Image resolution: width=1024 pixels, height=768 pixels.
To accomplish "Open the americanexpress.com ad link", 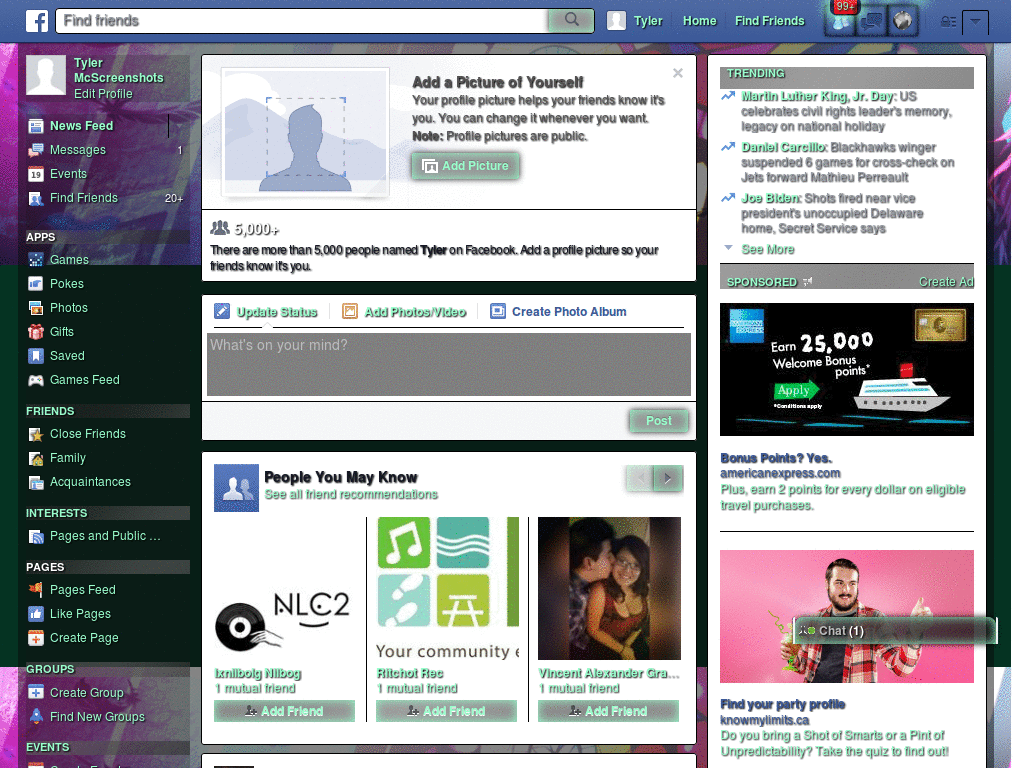I will coord(780,473).
